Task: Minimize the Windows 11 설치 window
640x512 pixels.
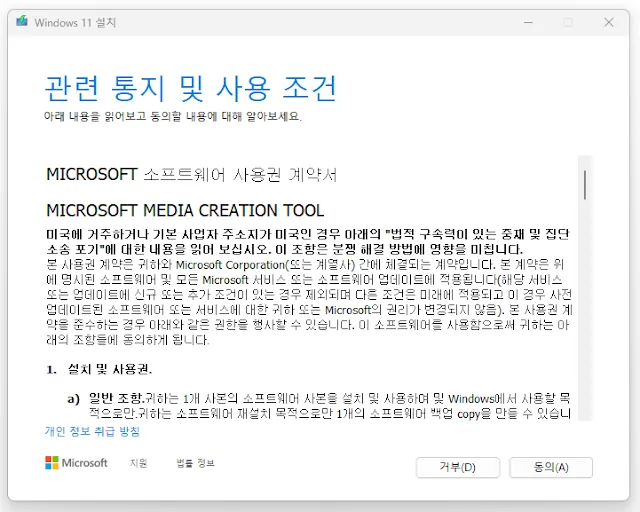Action: coord(528,22)
